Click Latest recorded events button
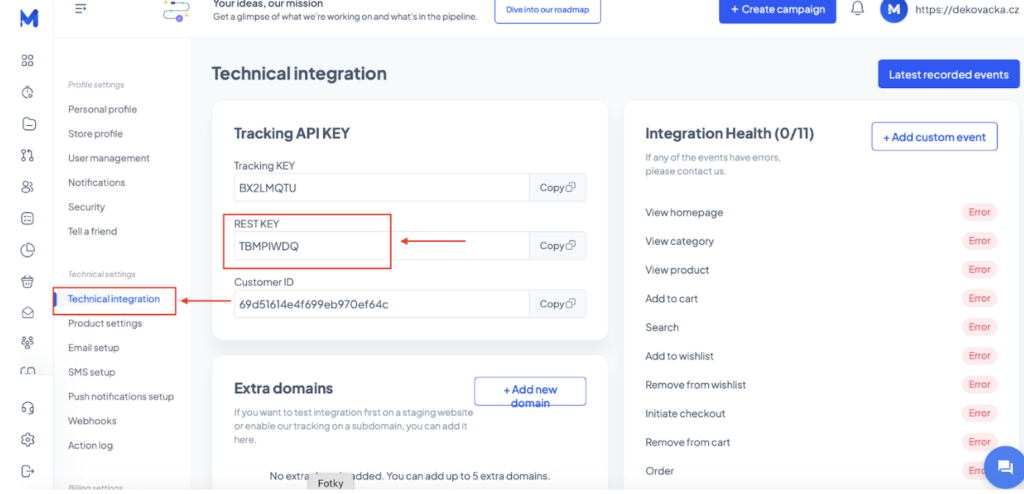 [x=948, y=75]
